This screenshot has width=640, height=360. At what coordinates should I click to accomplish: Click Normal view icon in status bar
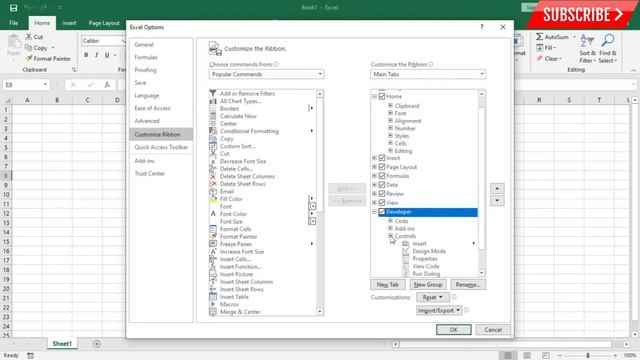(x=508, y=356)
